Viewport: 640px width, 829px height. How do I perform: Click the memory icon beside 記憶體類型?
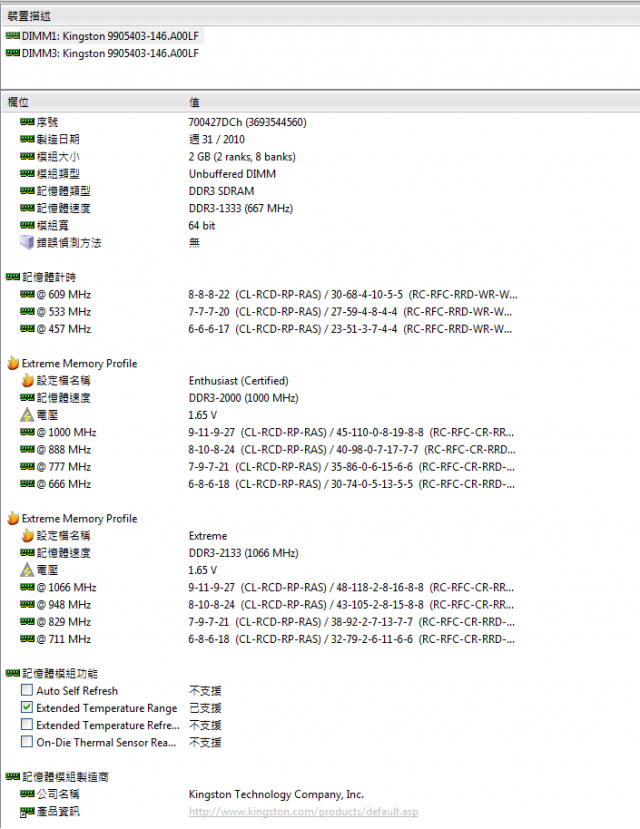(x=27, y=191)
